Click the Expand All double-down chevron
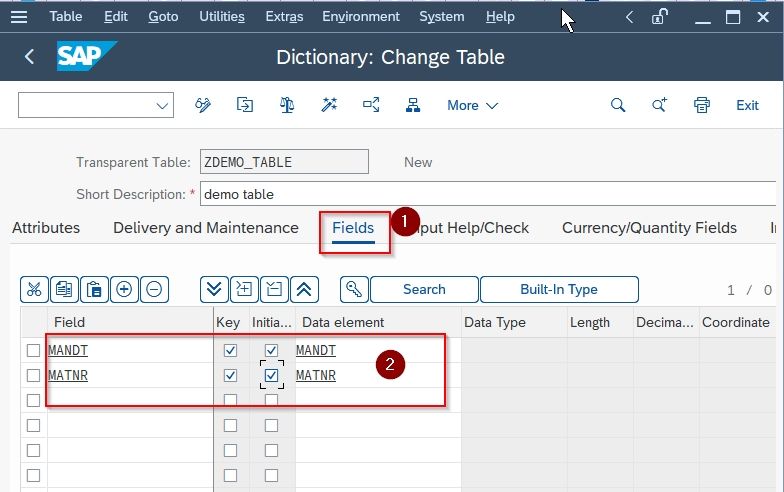 (x=214, y=290)
